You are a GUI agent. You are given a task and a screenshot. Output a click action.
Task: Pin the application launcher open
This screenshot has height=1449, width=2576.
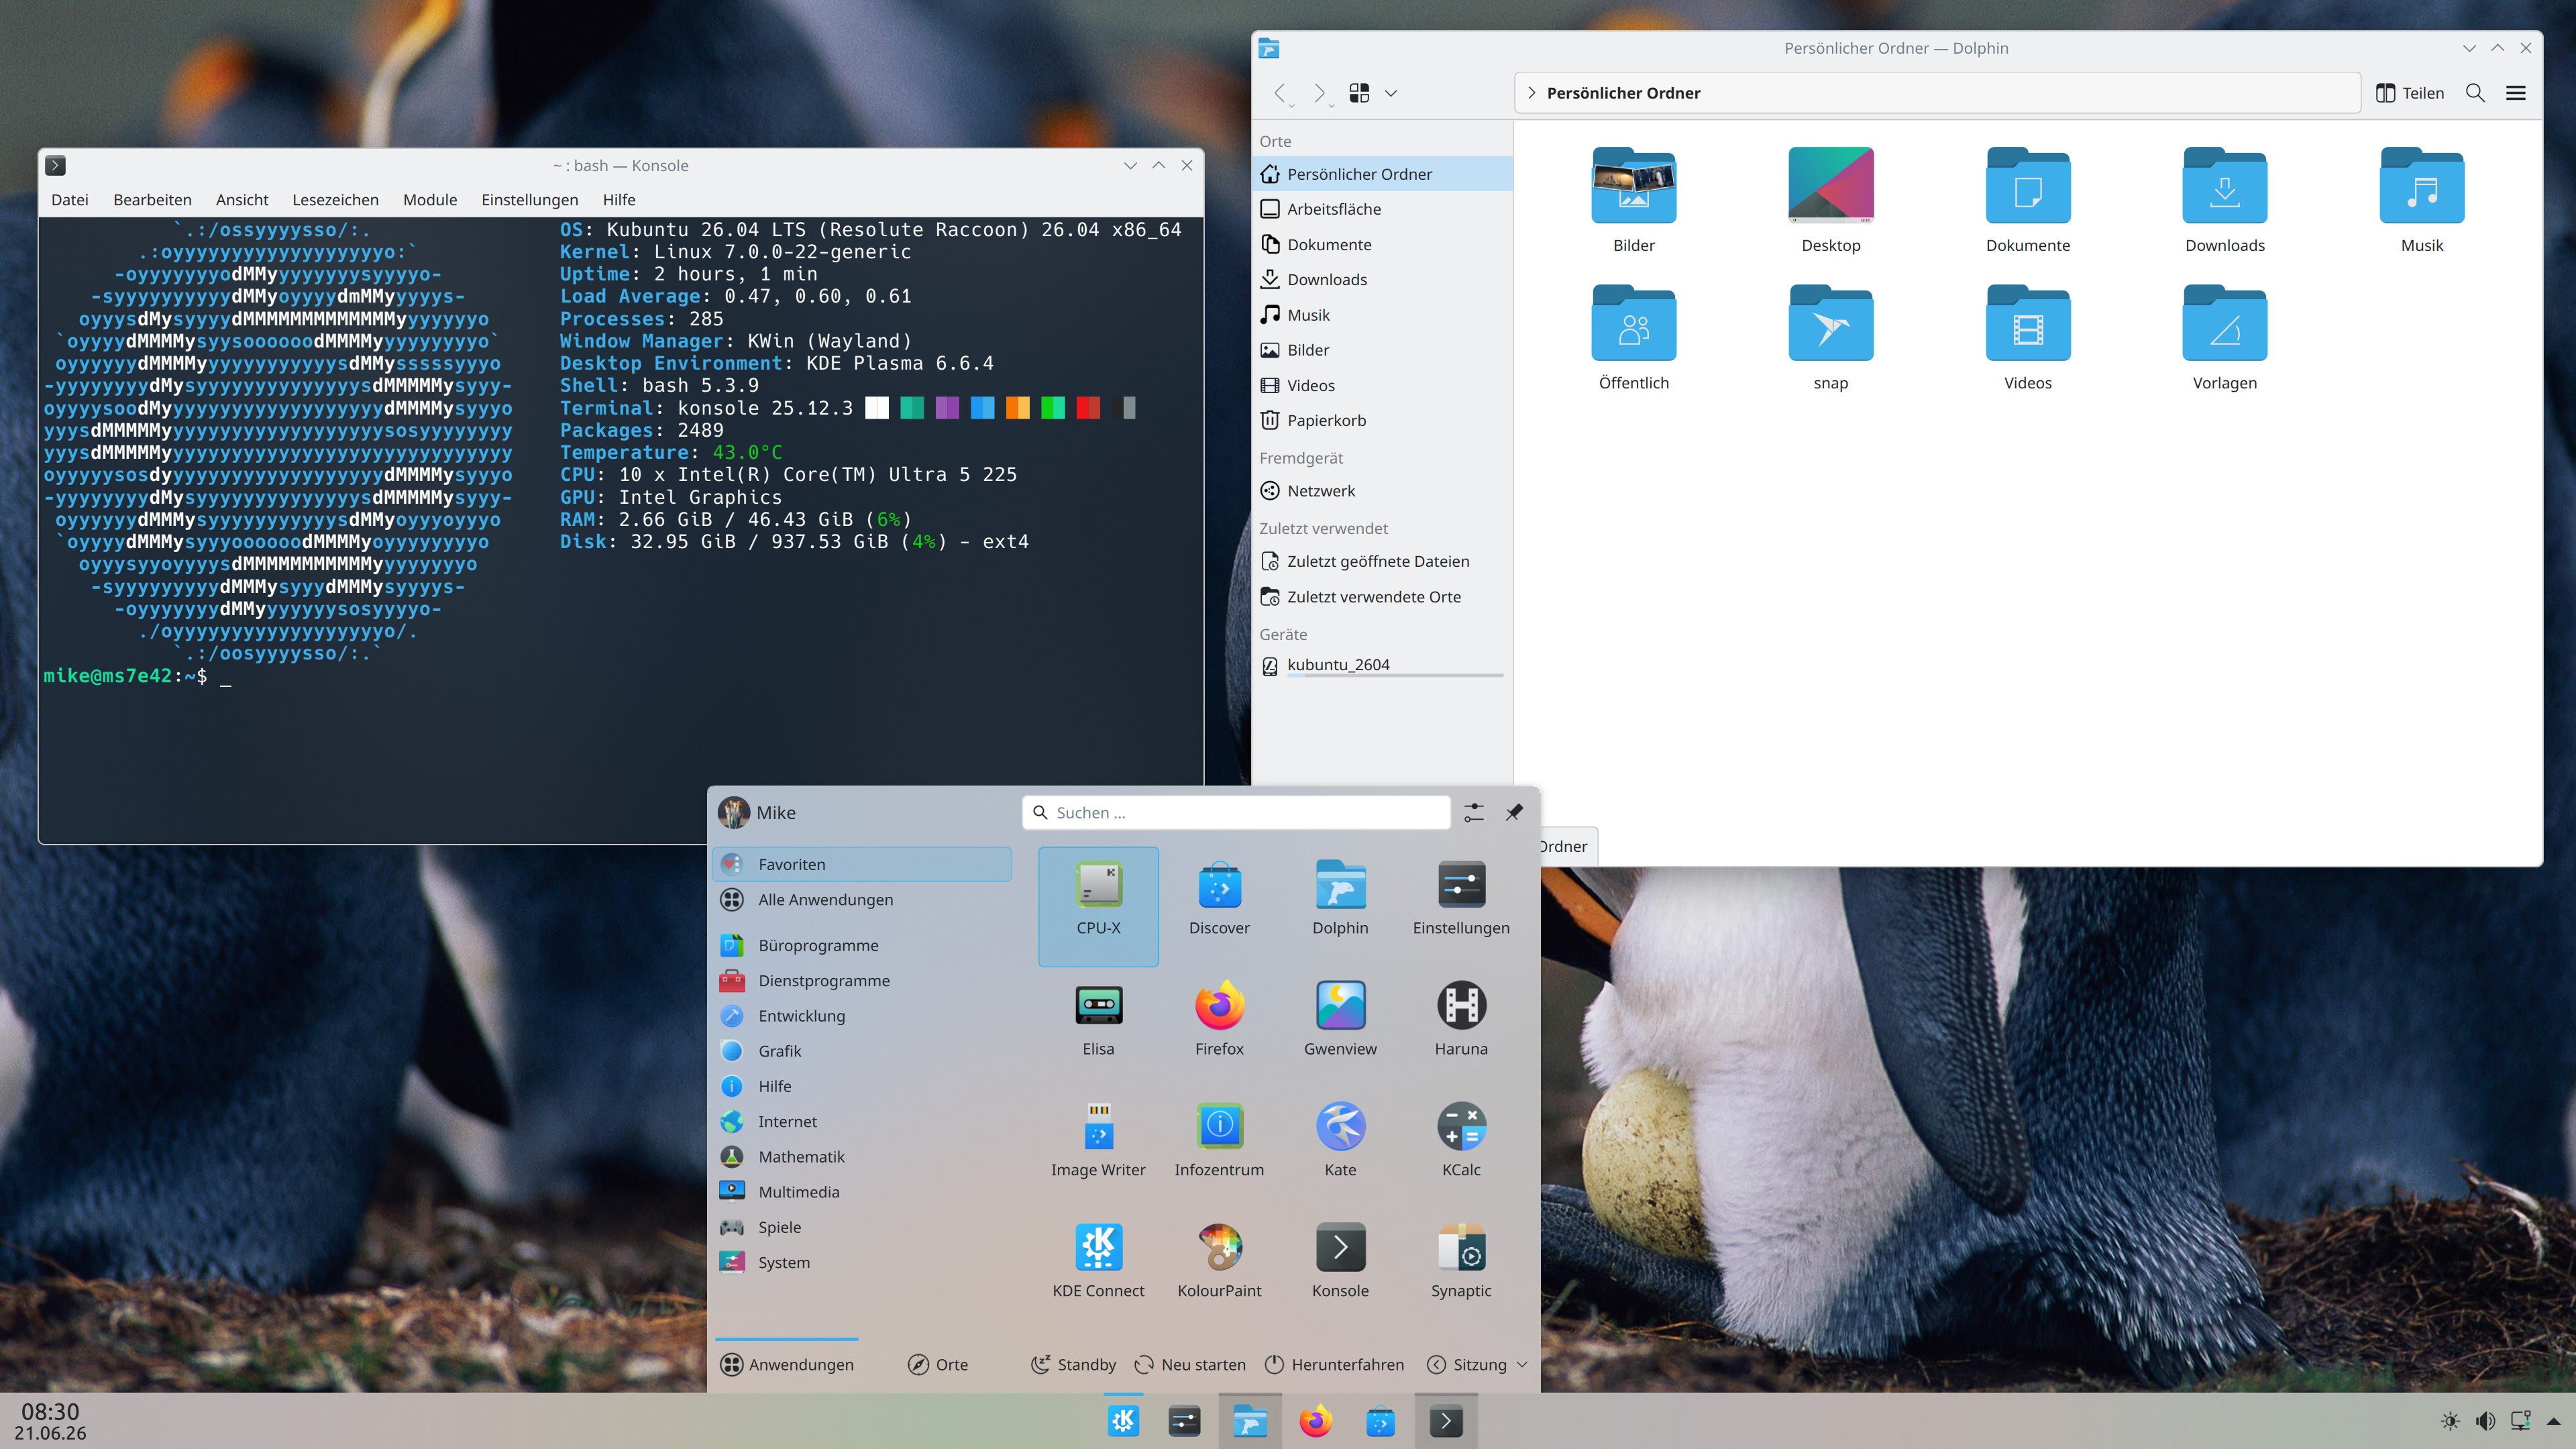tap(1514, 812)
